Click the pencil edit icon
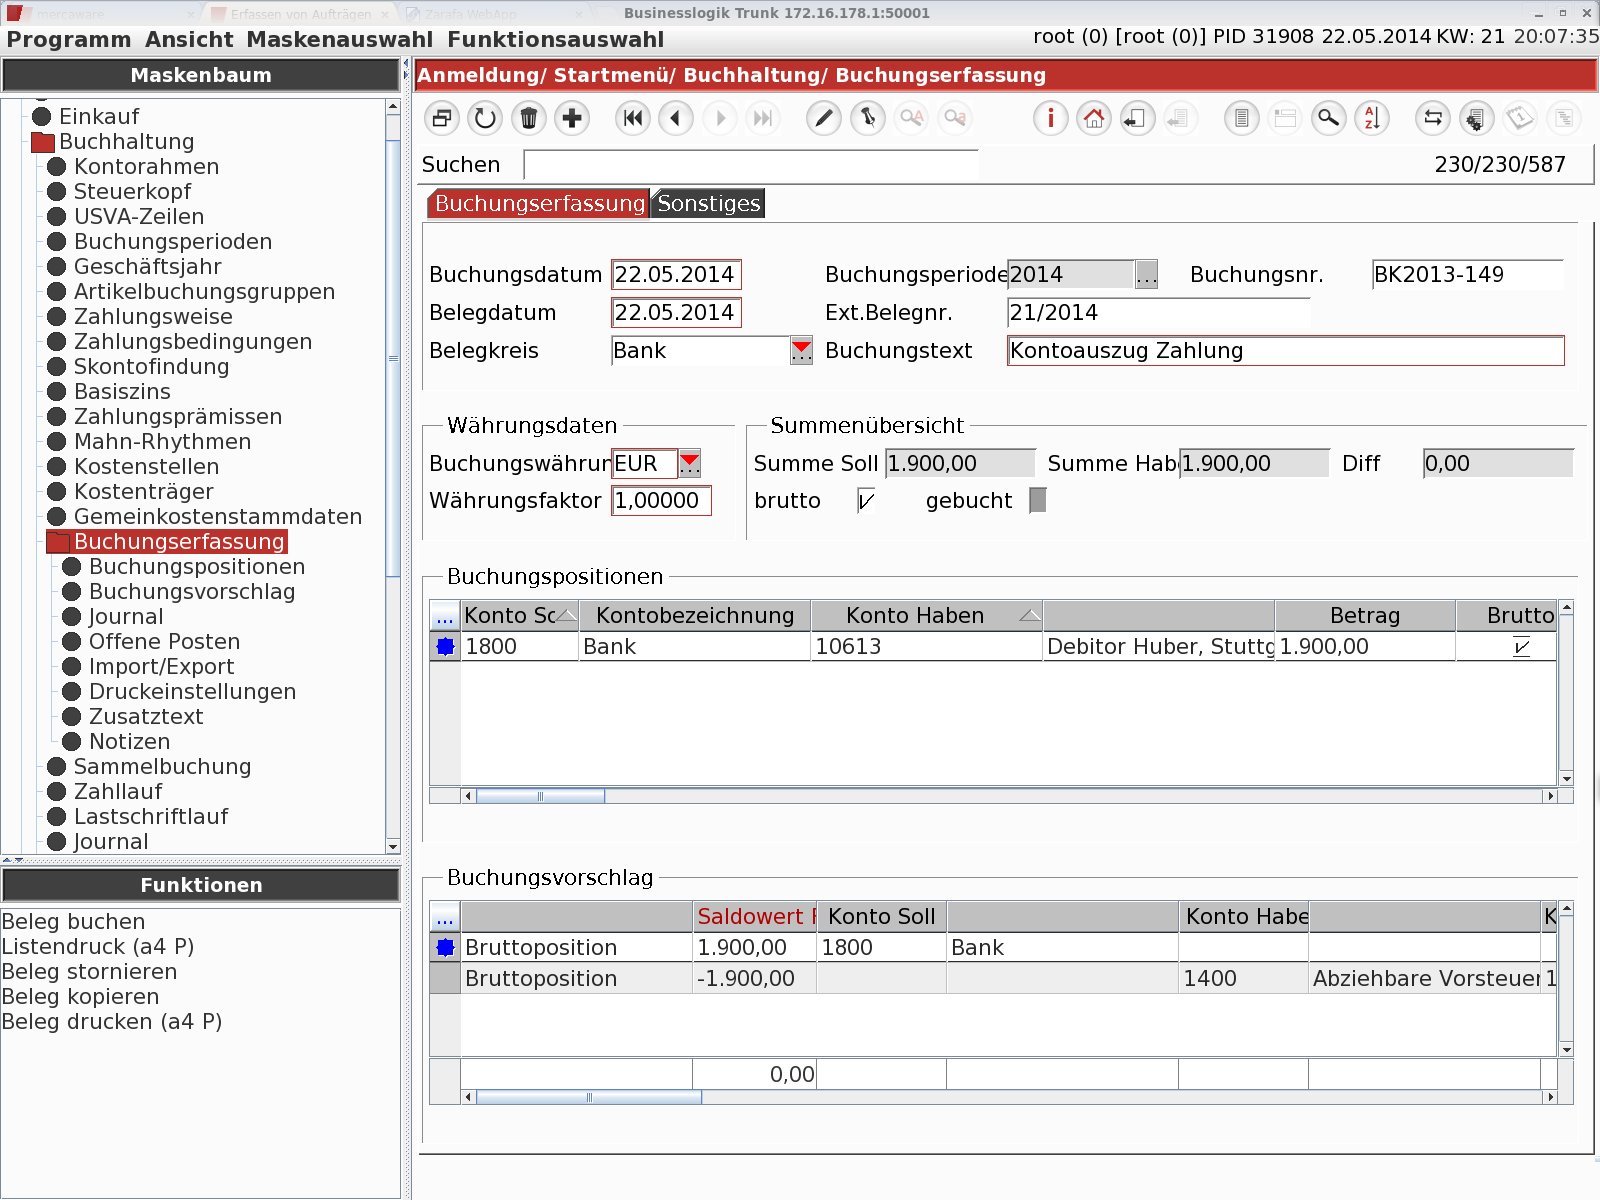This screenshot has height=1200, width=1600. (824, 118)
